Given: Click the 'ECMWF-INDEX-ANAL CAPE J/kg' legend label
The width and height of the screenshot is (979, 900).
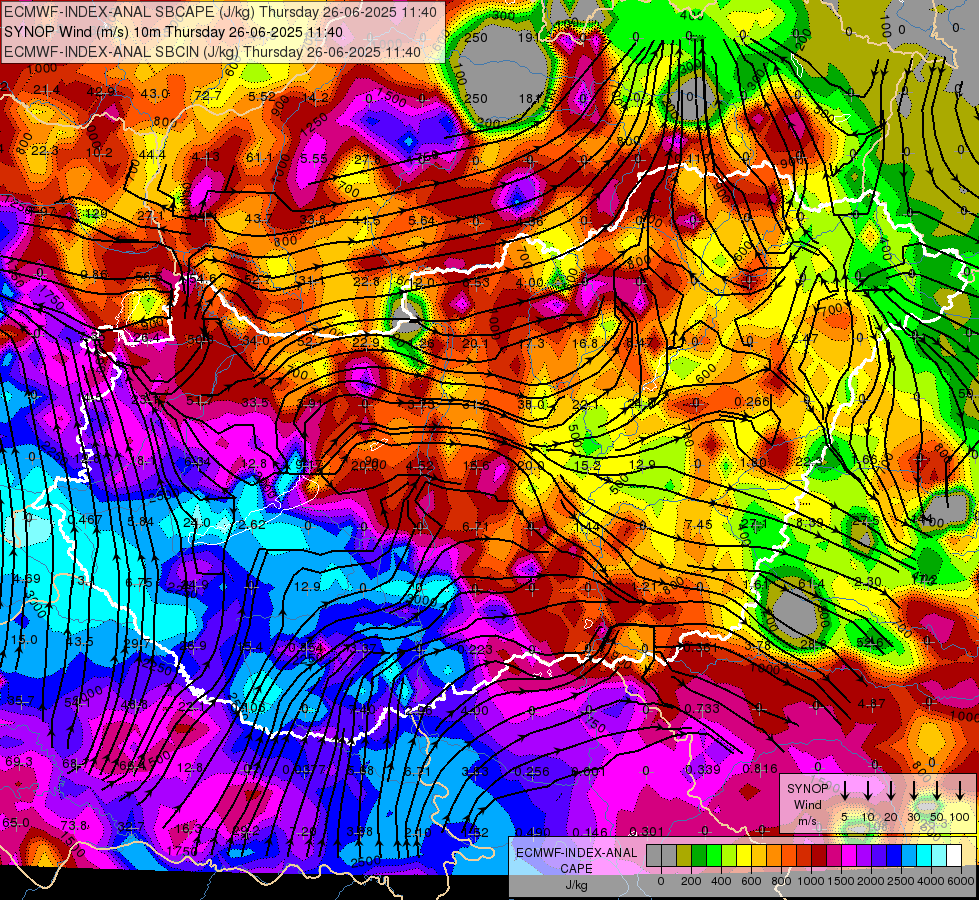Looking at the screenshot, I should 576,869.
